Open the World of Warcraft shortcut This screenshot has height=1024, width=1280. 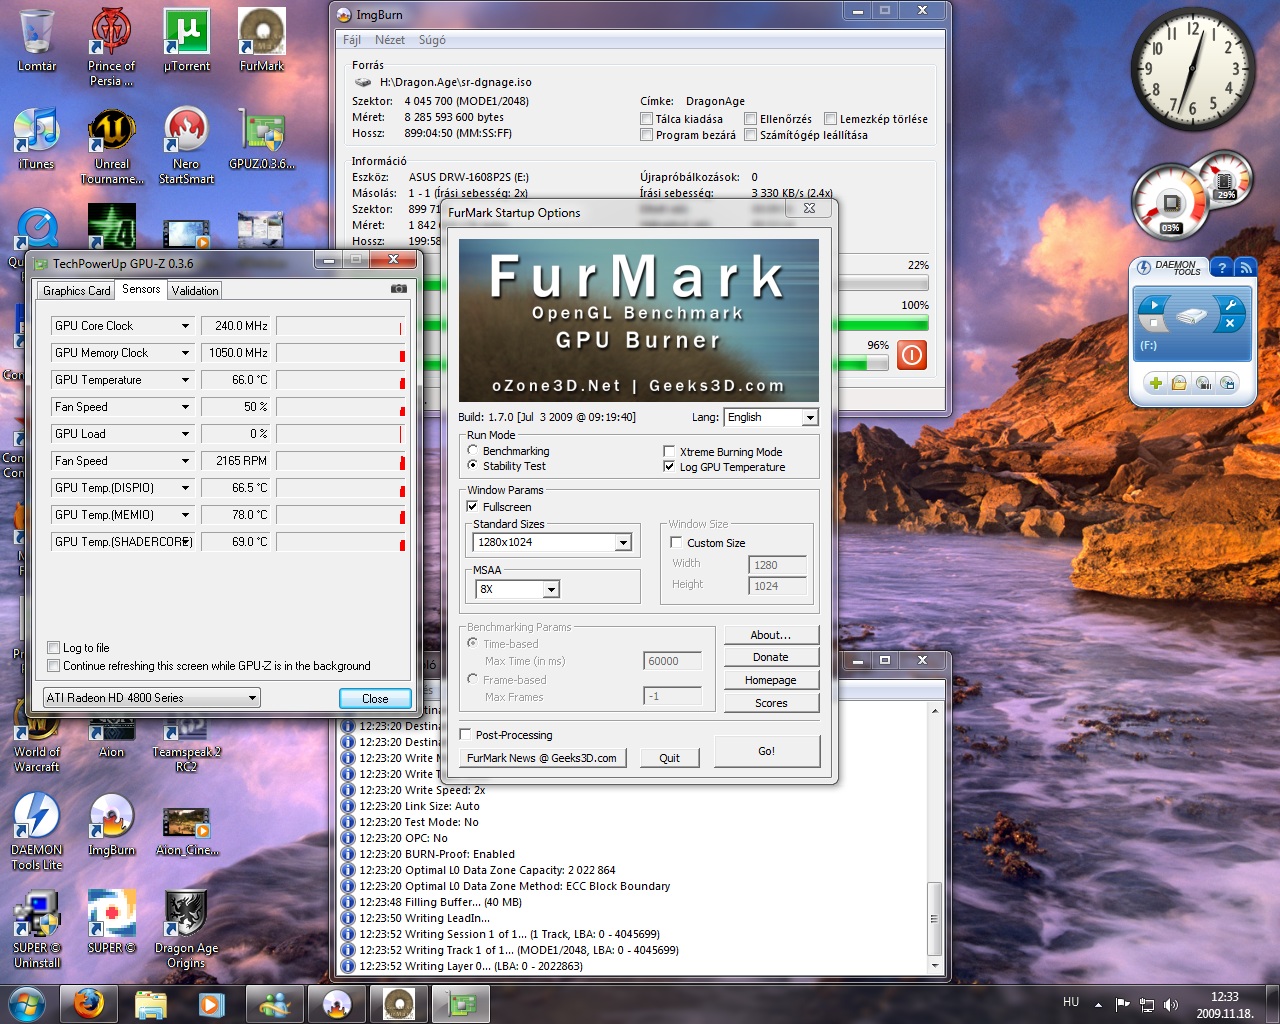tap(37, 737)
